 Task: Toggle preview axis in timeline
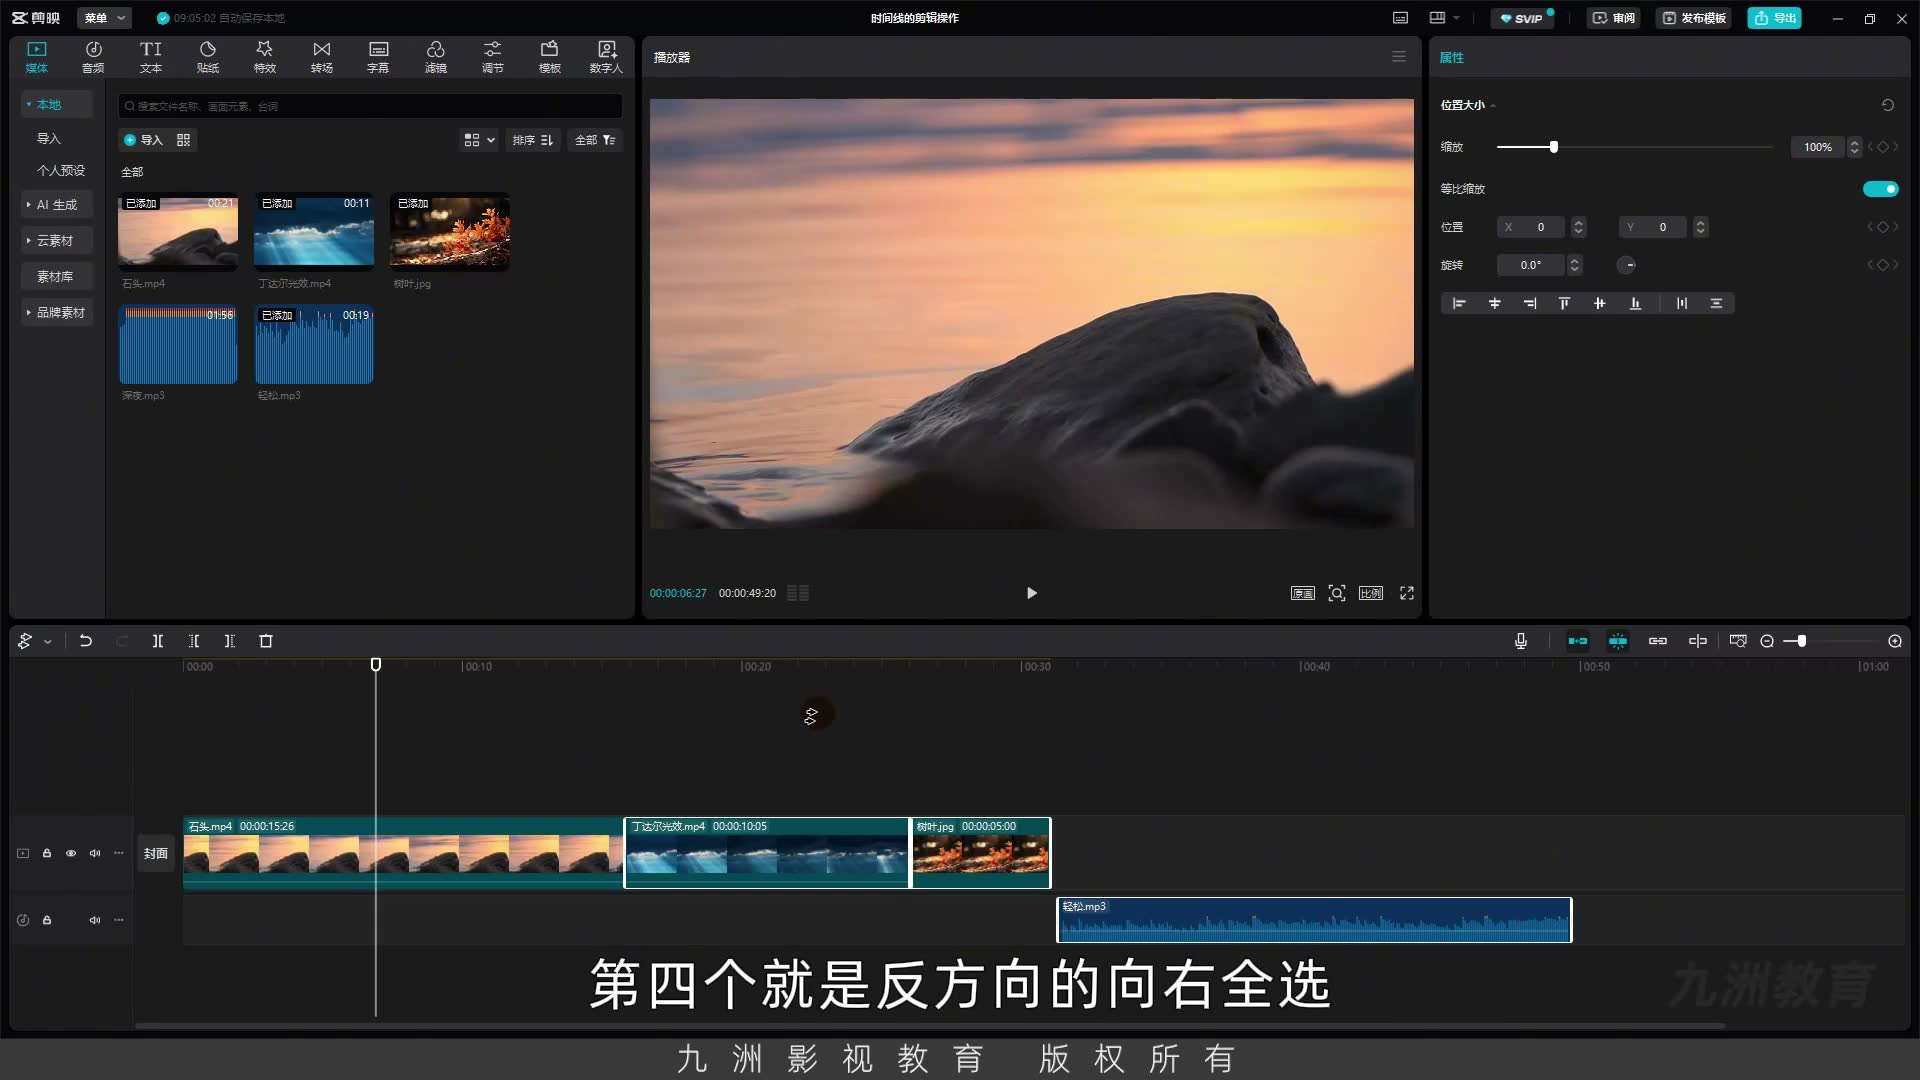pos(1698,641)
